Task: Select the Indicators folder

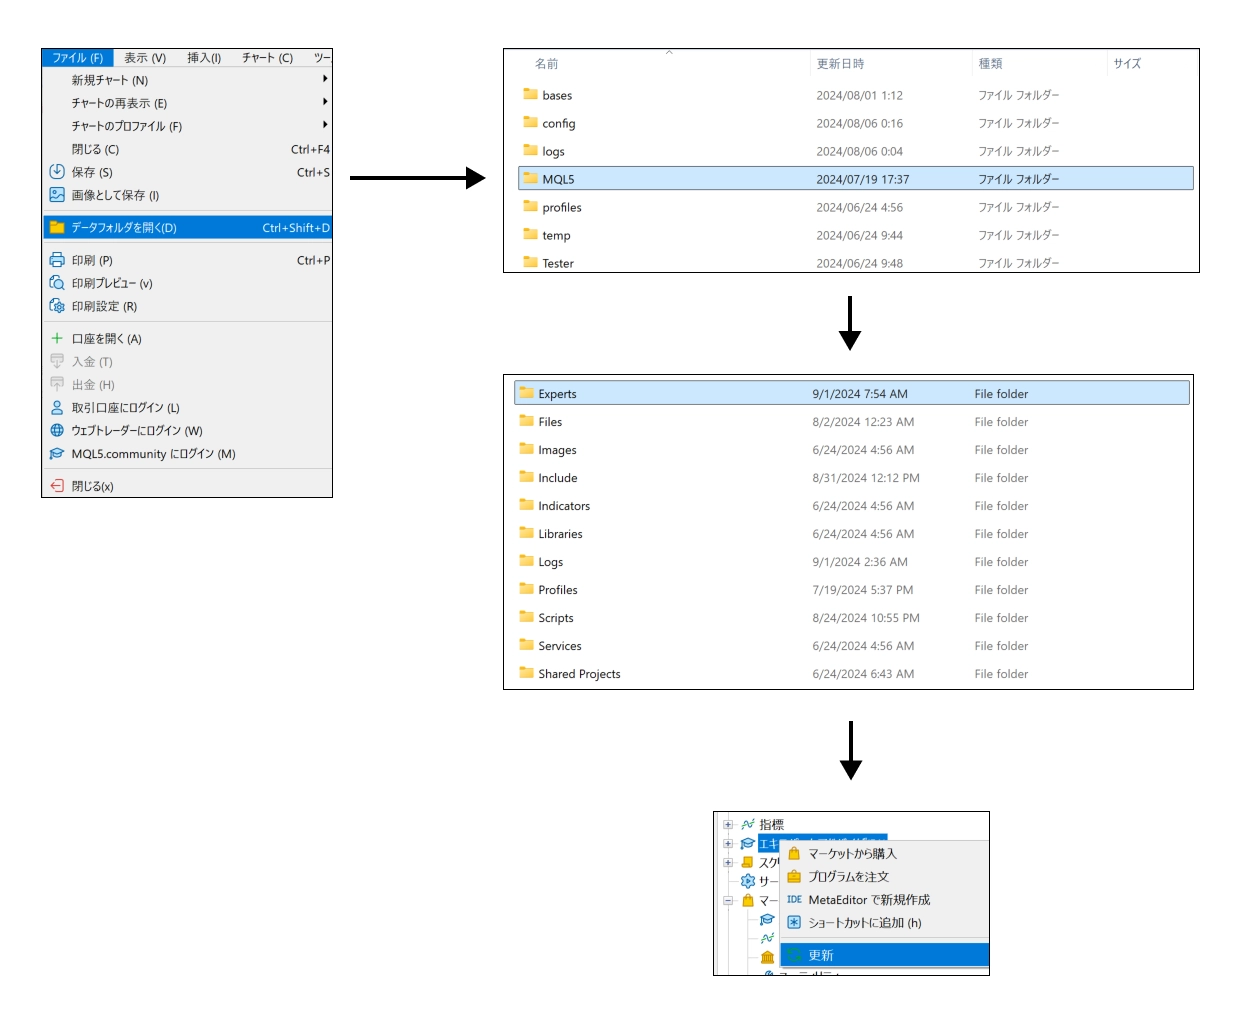Action: click(852, 506)
